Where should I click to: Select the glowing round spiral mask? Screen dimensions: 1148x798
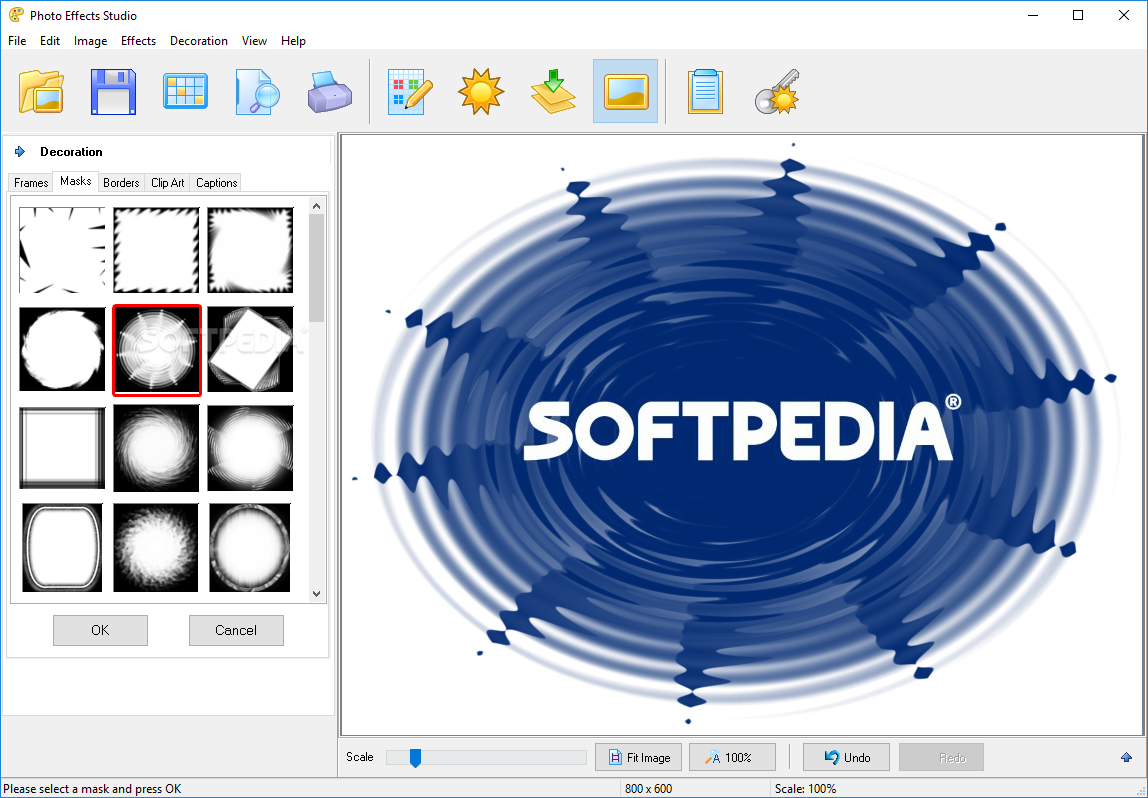click(250, 448)
